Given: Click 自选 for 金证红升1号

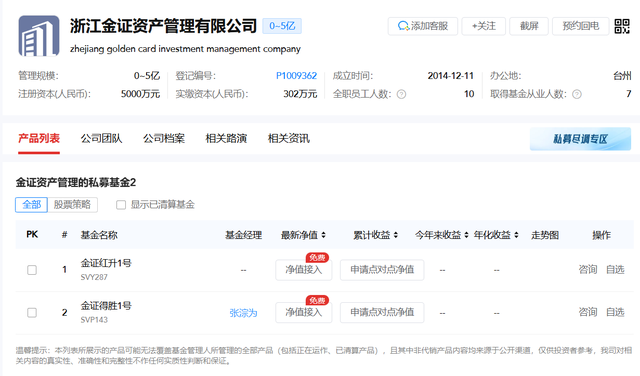Looking at the screenshot, I should coord(615,269).
